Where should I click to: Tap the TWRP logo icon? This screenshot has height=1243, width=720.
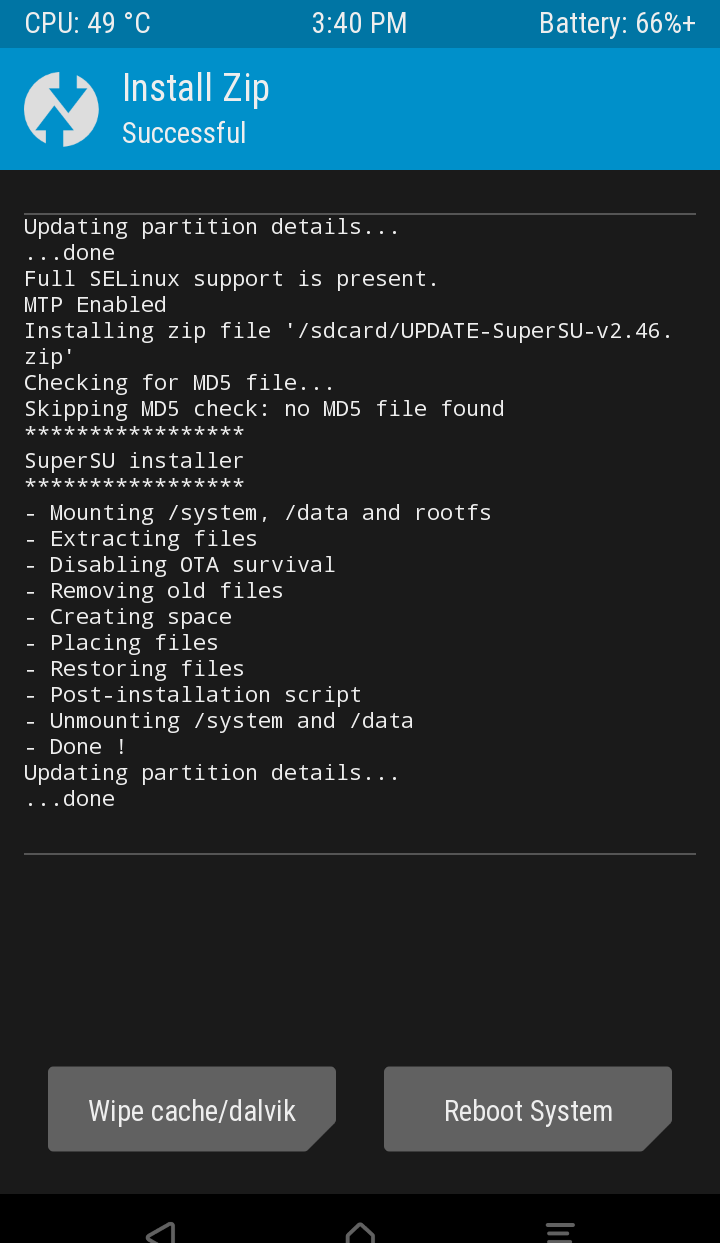[x=61, y=109]
